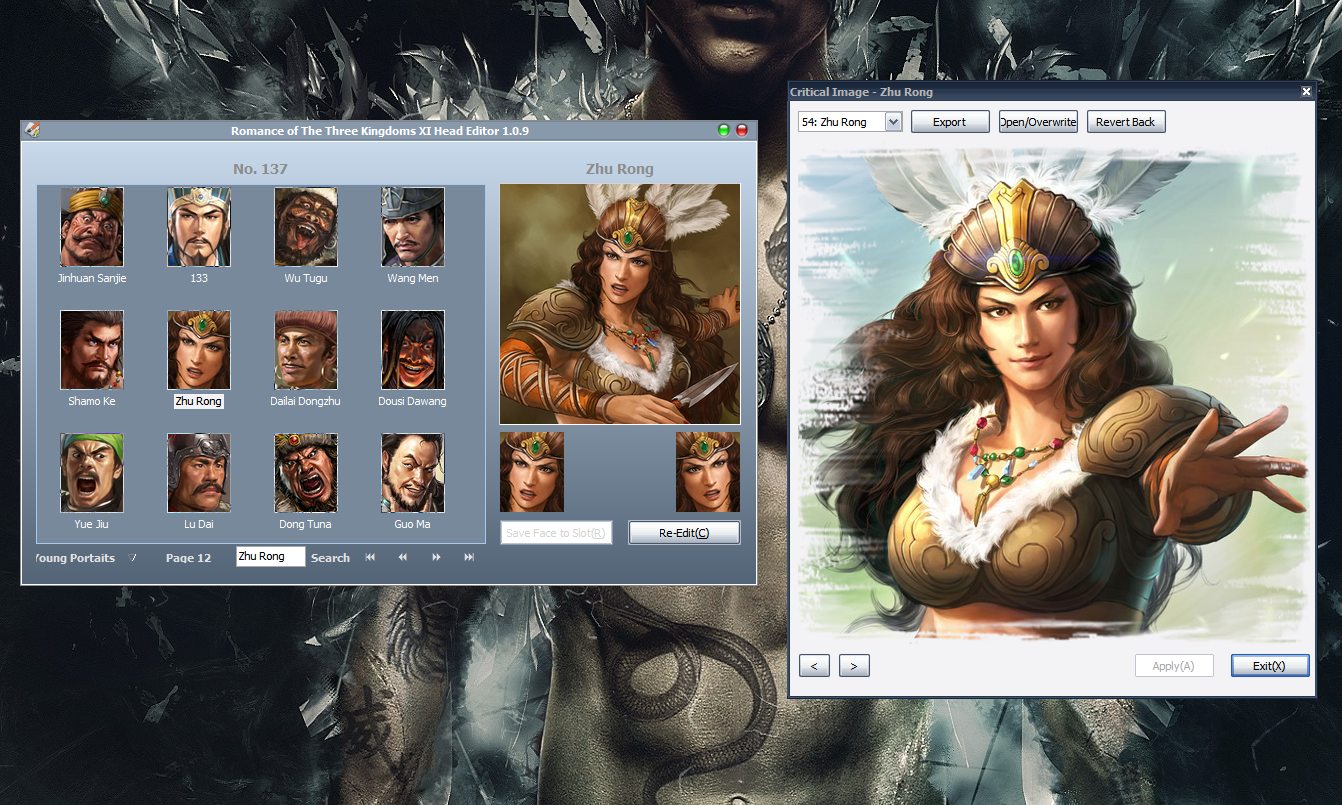Select the Jinhuan Sanjie portrait thumbnail
This screenshot has height=805, width=1342.
tap(92, 227)
